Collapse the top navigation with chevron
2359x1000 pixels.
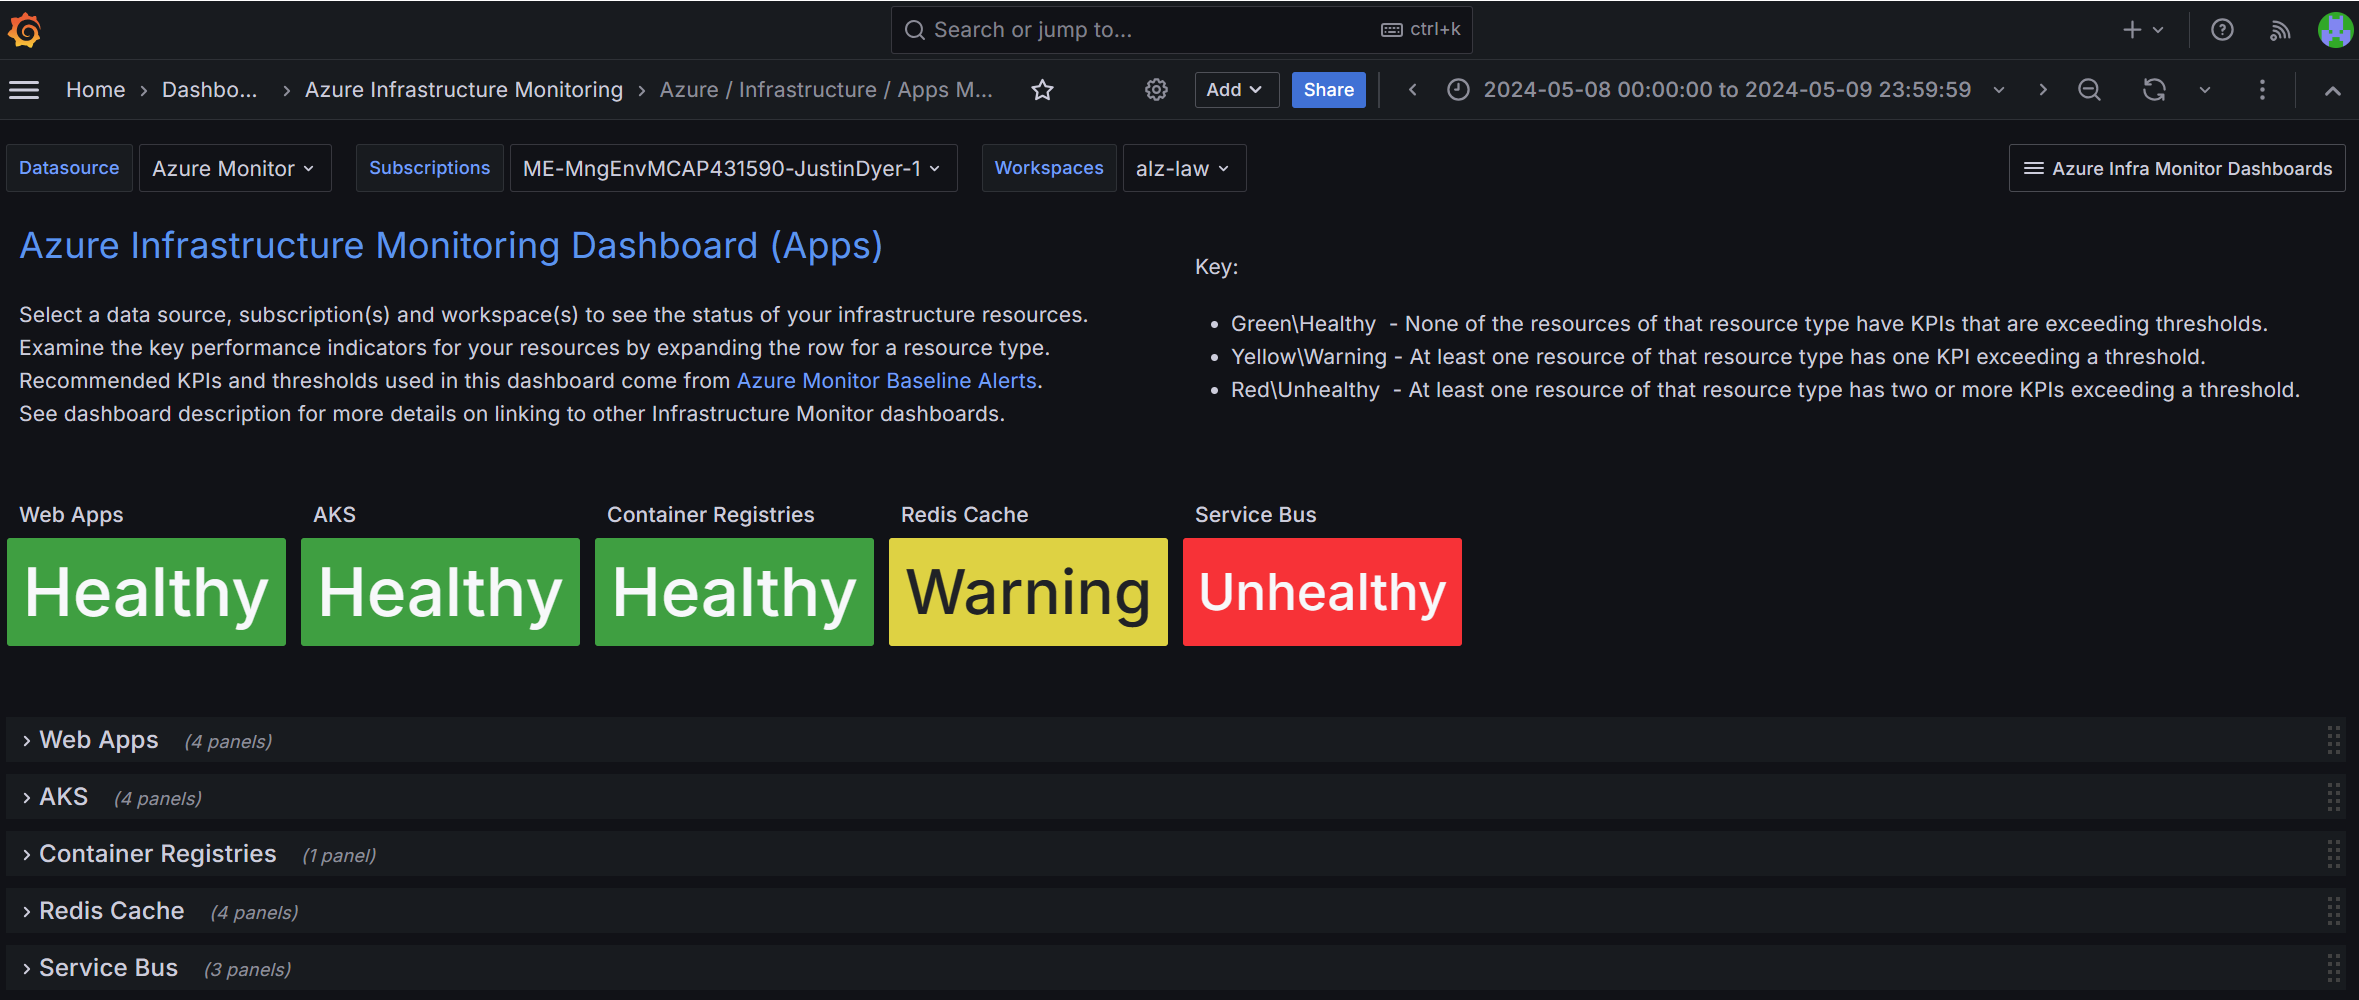(x=2332, y=90)
